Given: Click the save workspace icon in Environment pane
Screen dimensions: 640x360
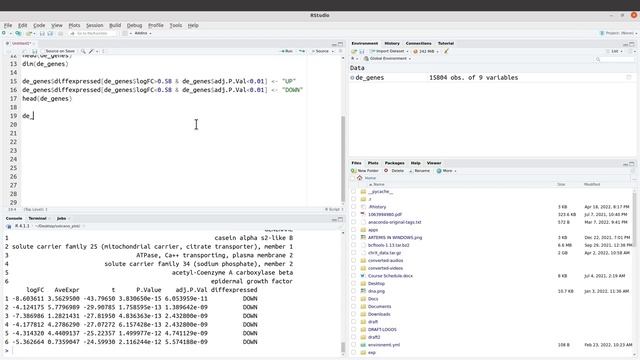Looking at the screenshot, I should pyautogui.click(x=362, y=51).
